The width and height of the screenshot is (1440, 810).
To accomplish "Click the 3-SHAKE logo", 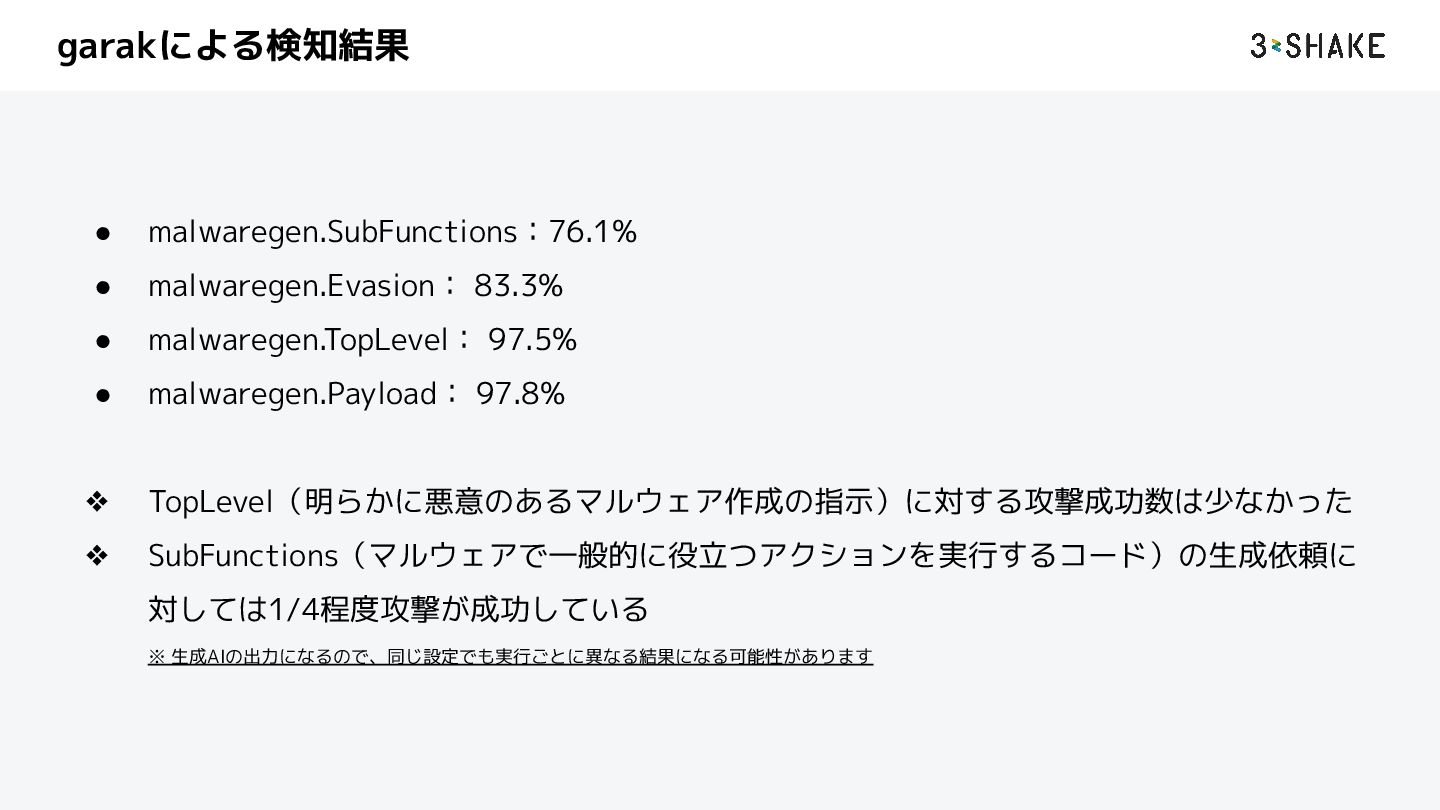I will (1318, 46).
